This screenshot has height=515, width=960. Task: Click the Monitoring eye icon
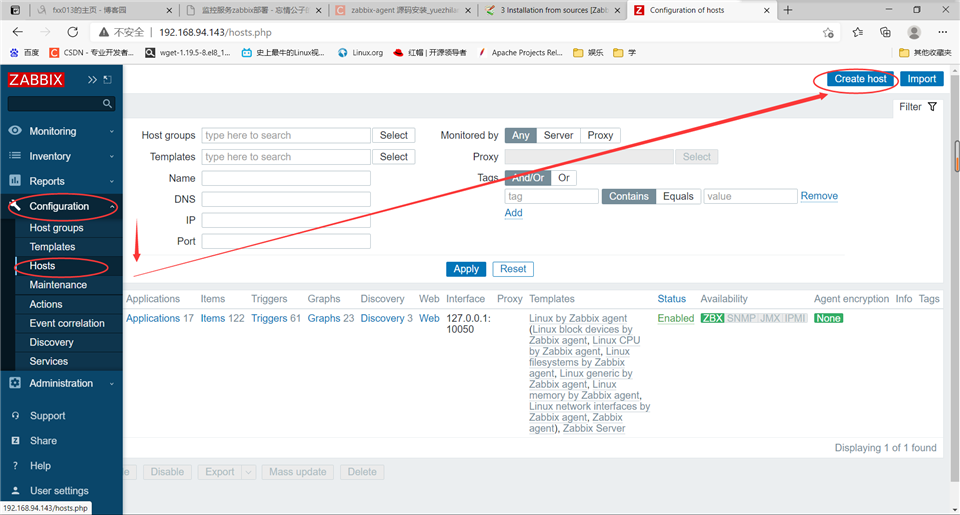click(x=15, y=130)
